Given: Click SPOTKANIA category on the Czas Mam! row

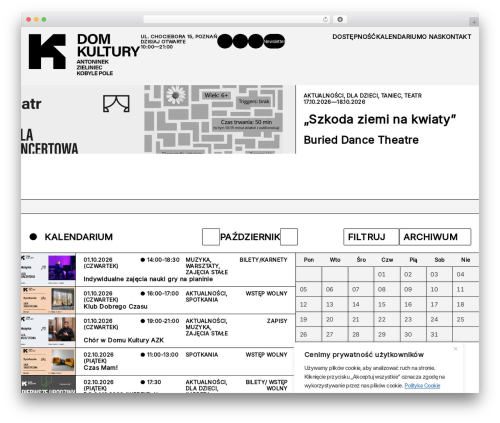Looking at the screenshot, I should [202, 355].
